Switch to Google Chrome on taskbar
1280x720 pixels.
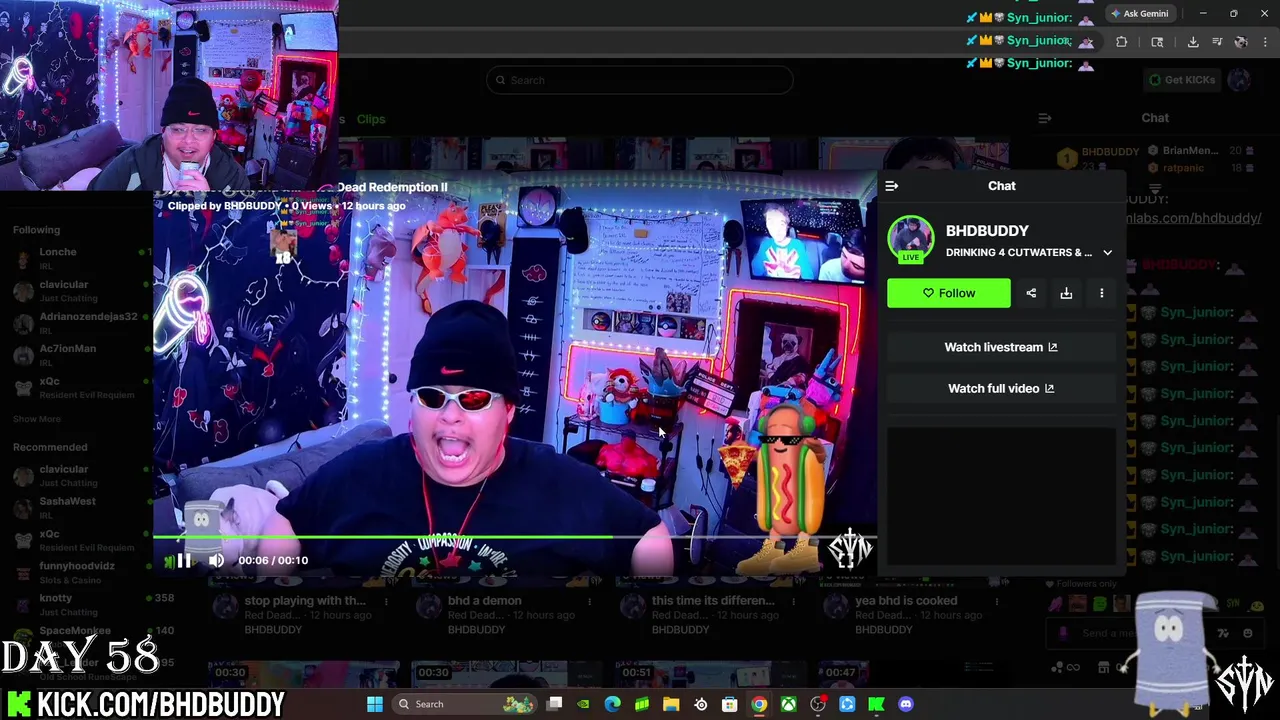click(x=759, y=704)
